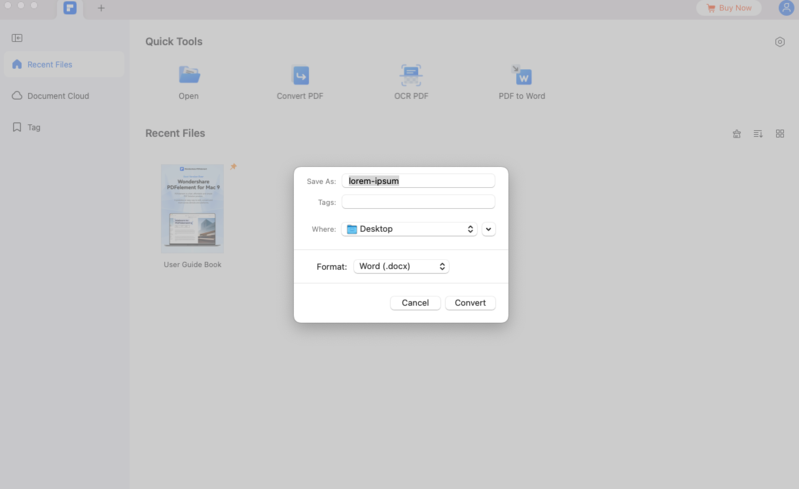
Task: Select Recent Files in the sidebar
Action: 64,64
